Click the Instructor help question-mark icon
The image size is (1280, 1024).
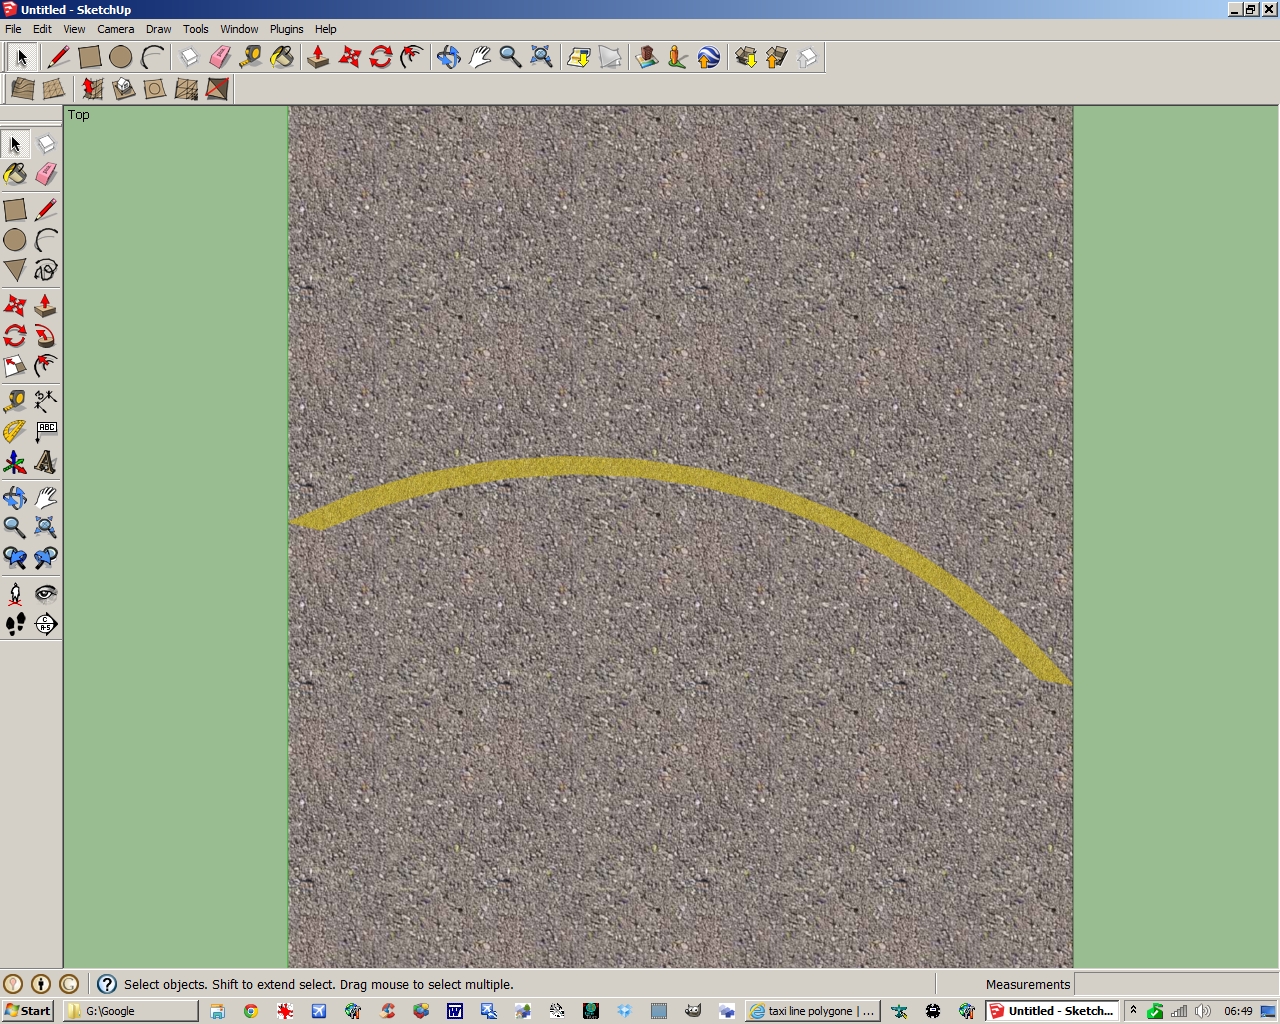107,984
